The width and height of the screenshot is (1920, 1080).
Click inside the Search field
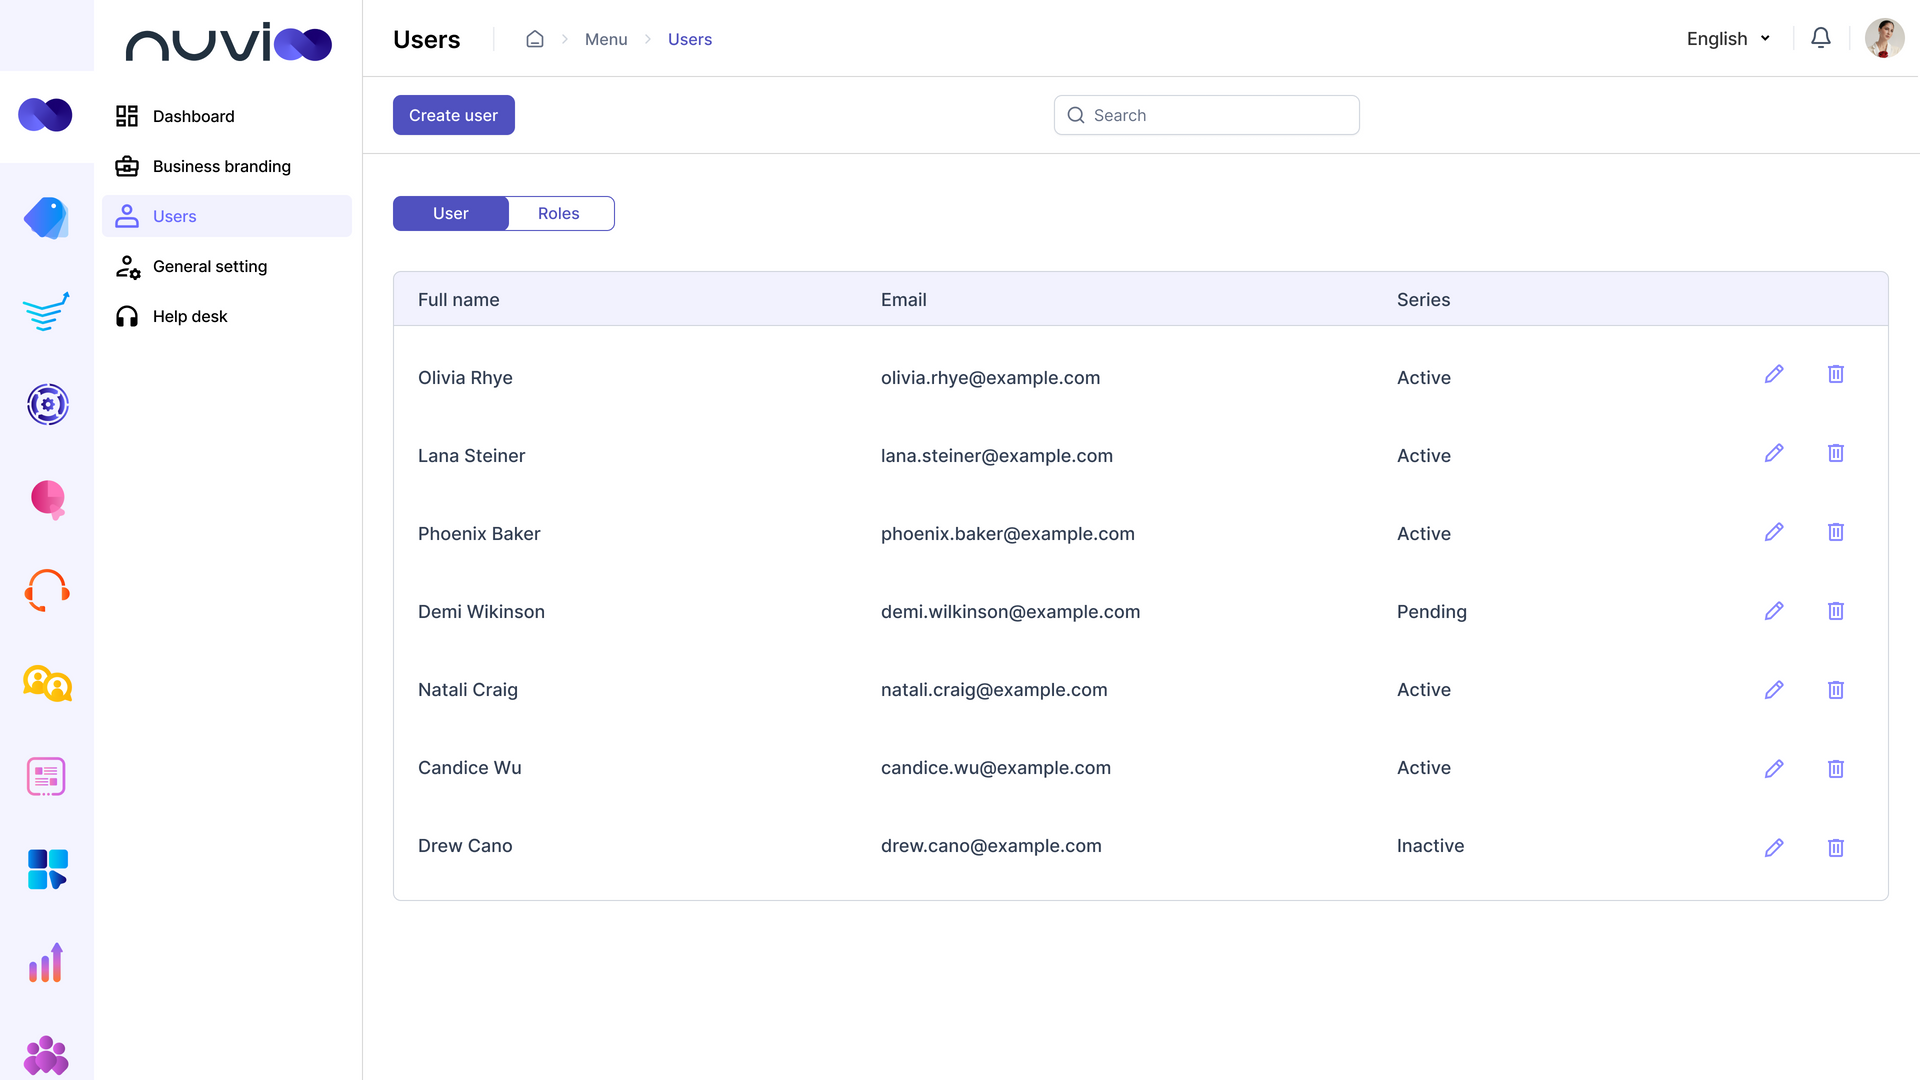pyautogui.click(x=1206, y=115)
